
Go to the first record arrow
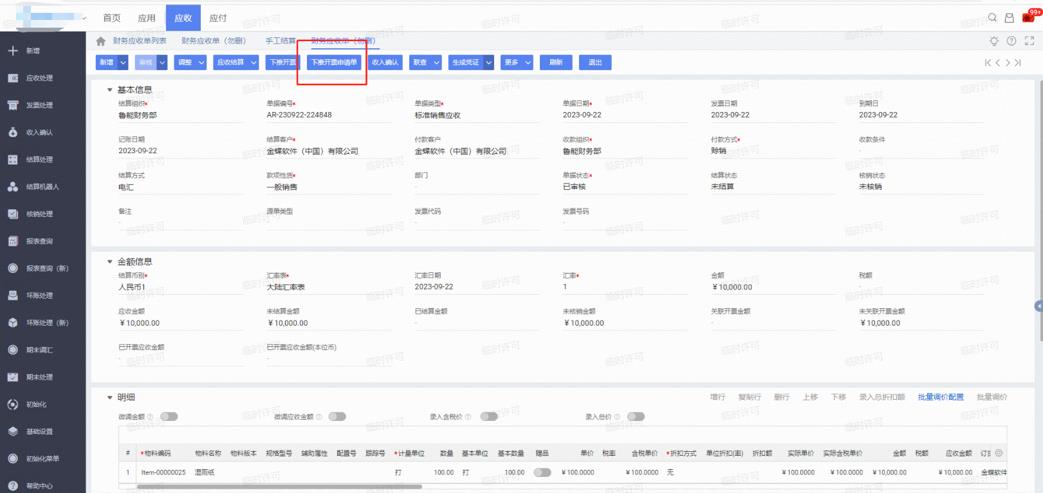(x=988, y=63)
